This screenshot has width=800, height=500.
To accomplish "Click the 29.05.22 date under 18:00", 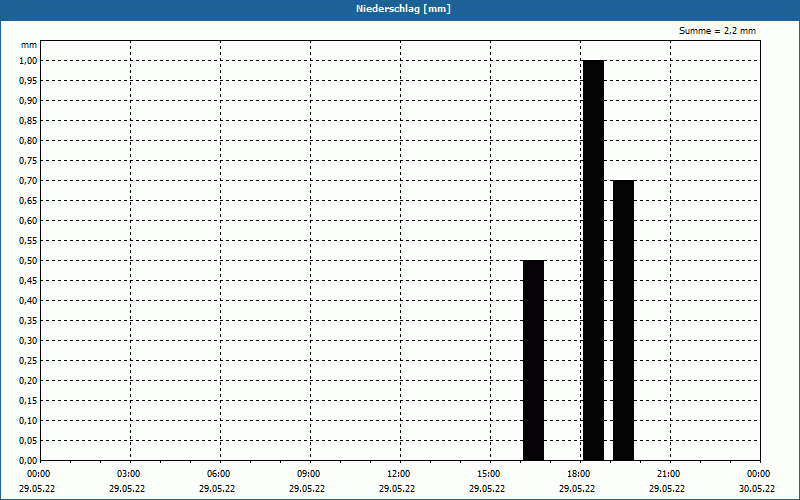I will click(x=577, y=489).
